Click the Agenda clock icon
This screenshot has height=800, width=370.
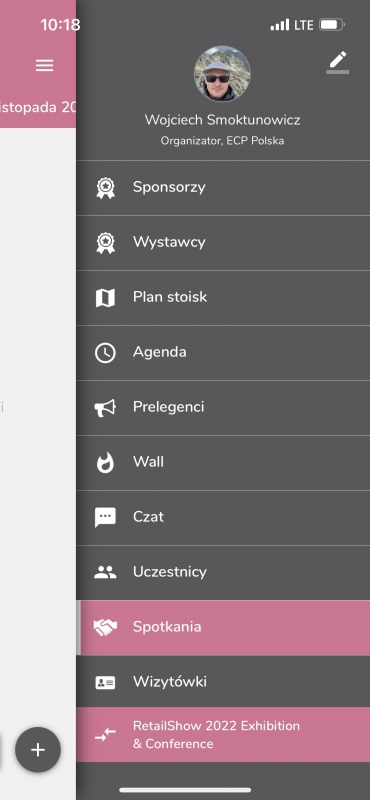(105, 353)
